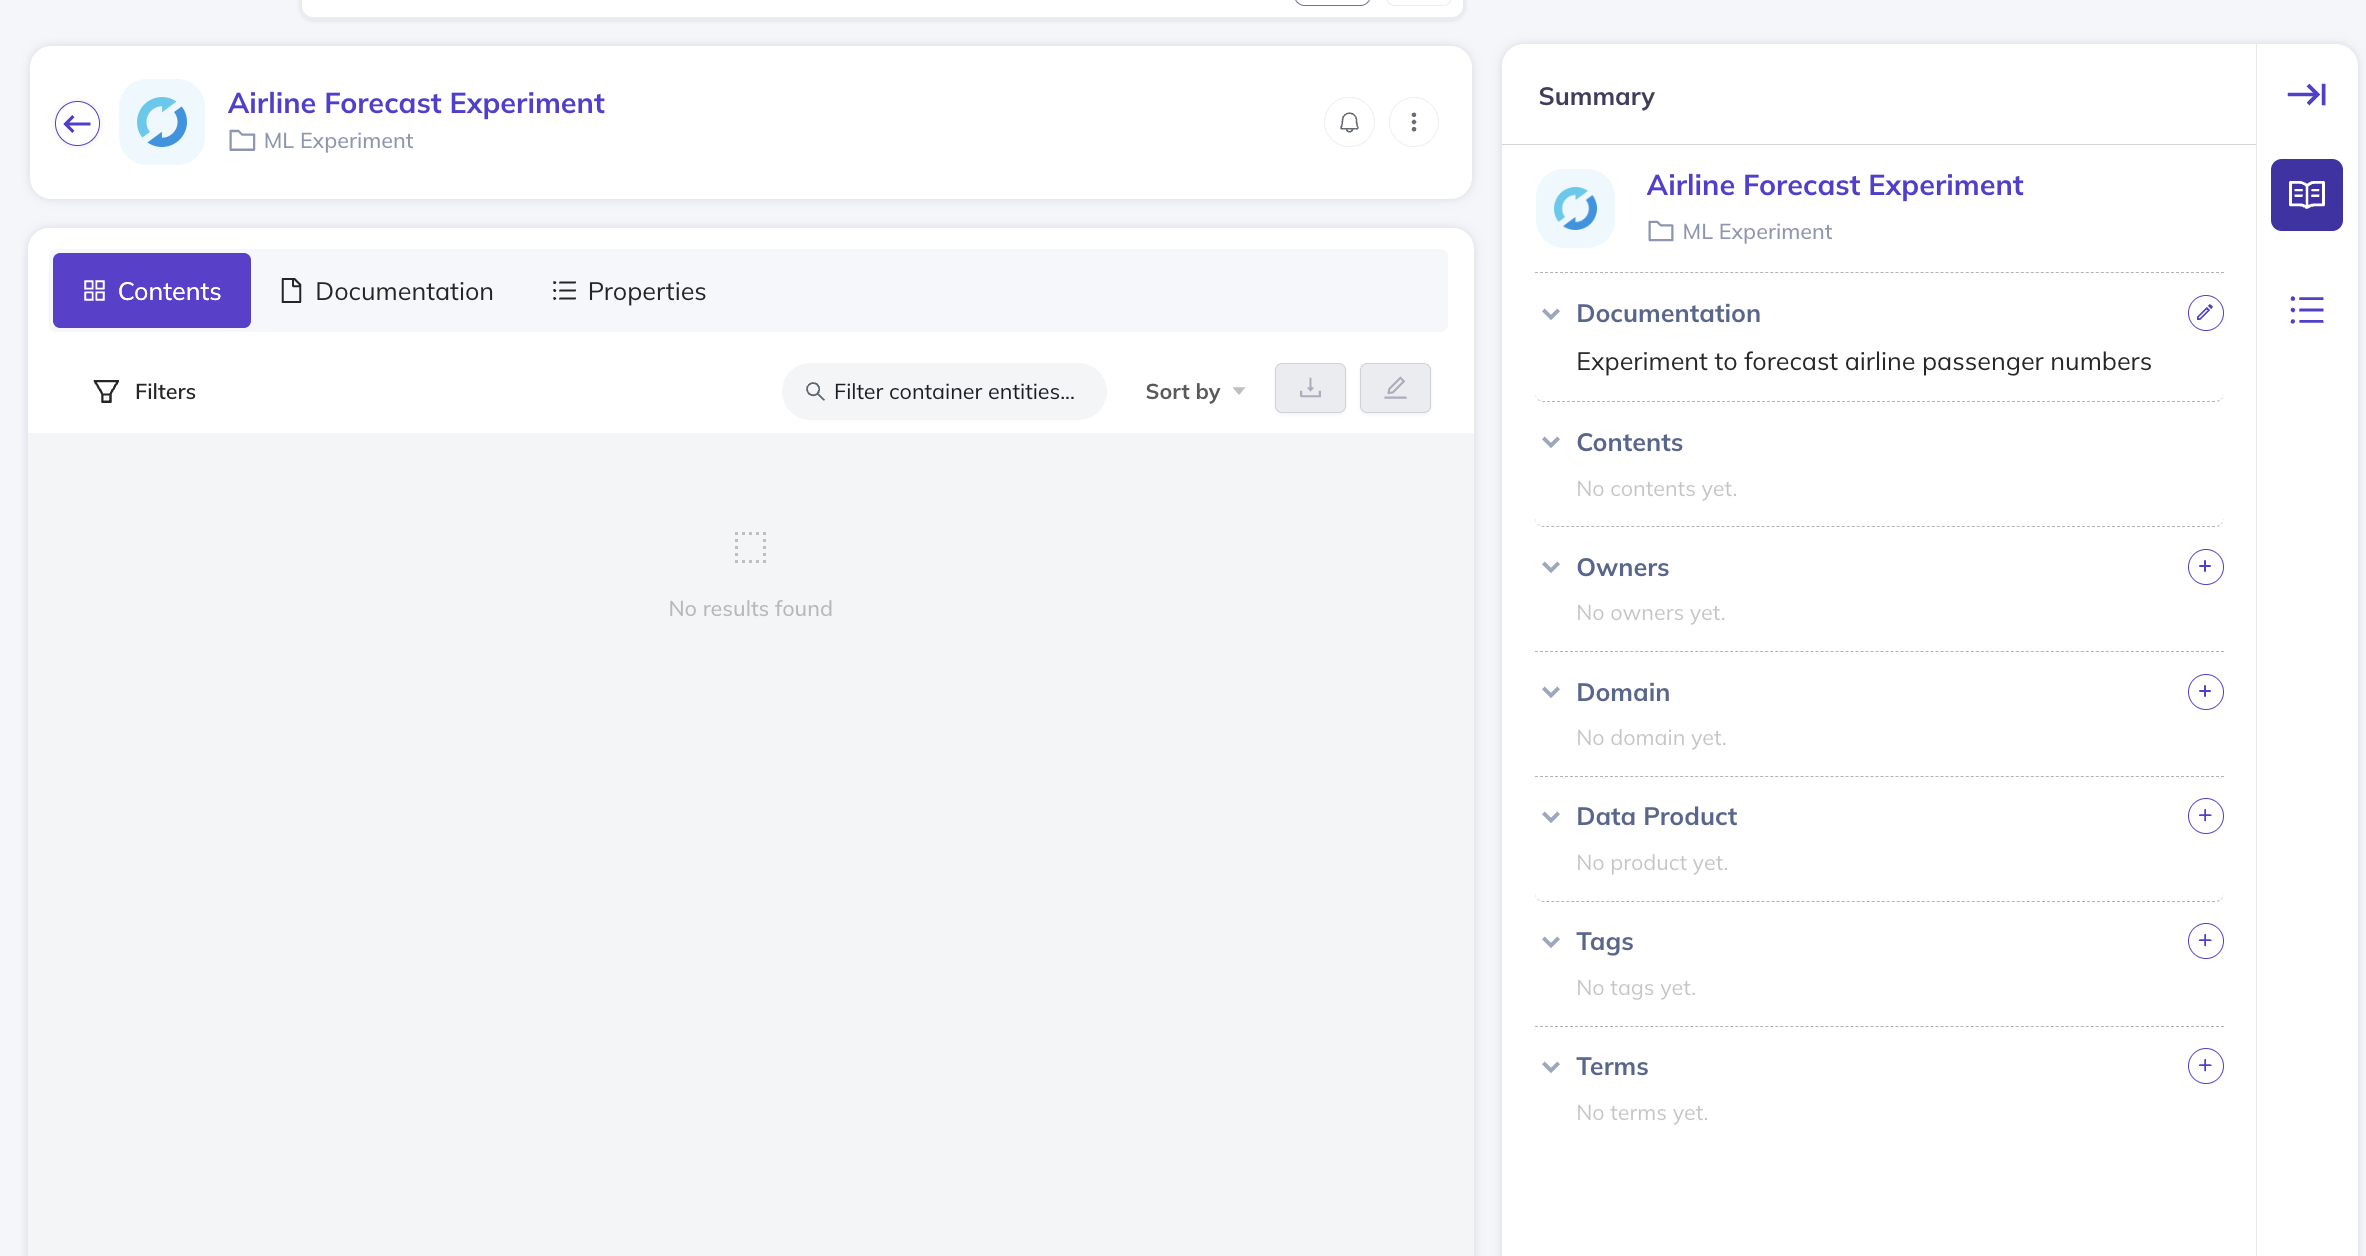The height and width of the screenshot is (1256, 2366).
Task: Open the Filters button
Action: (x=144, y=392)
